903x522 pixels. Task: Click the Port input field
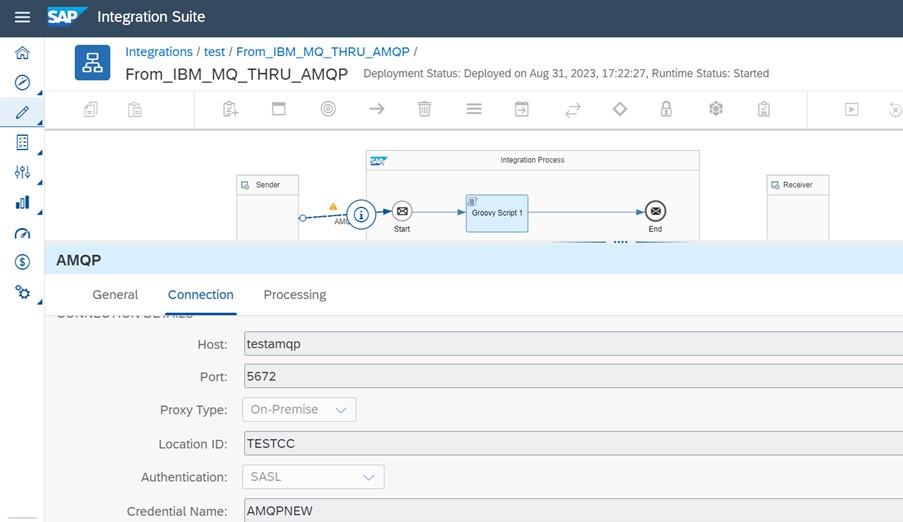(x=573, y=376)
